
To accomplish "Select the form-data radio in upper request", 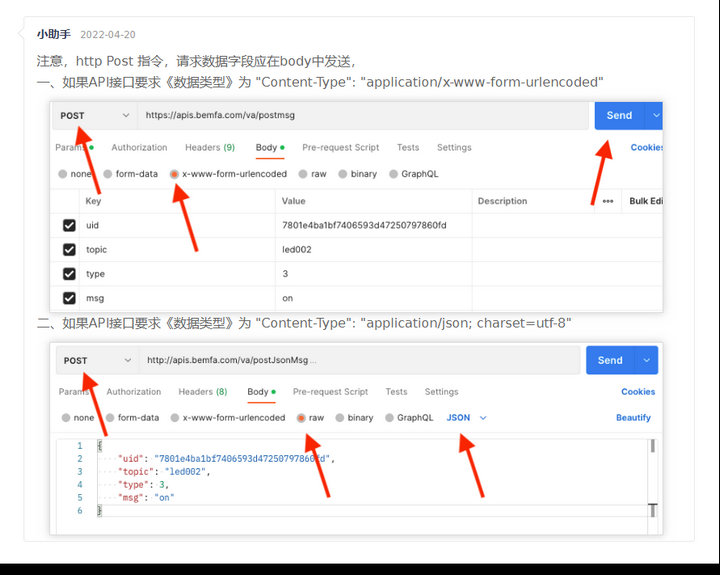I will (130, 174).
